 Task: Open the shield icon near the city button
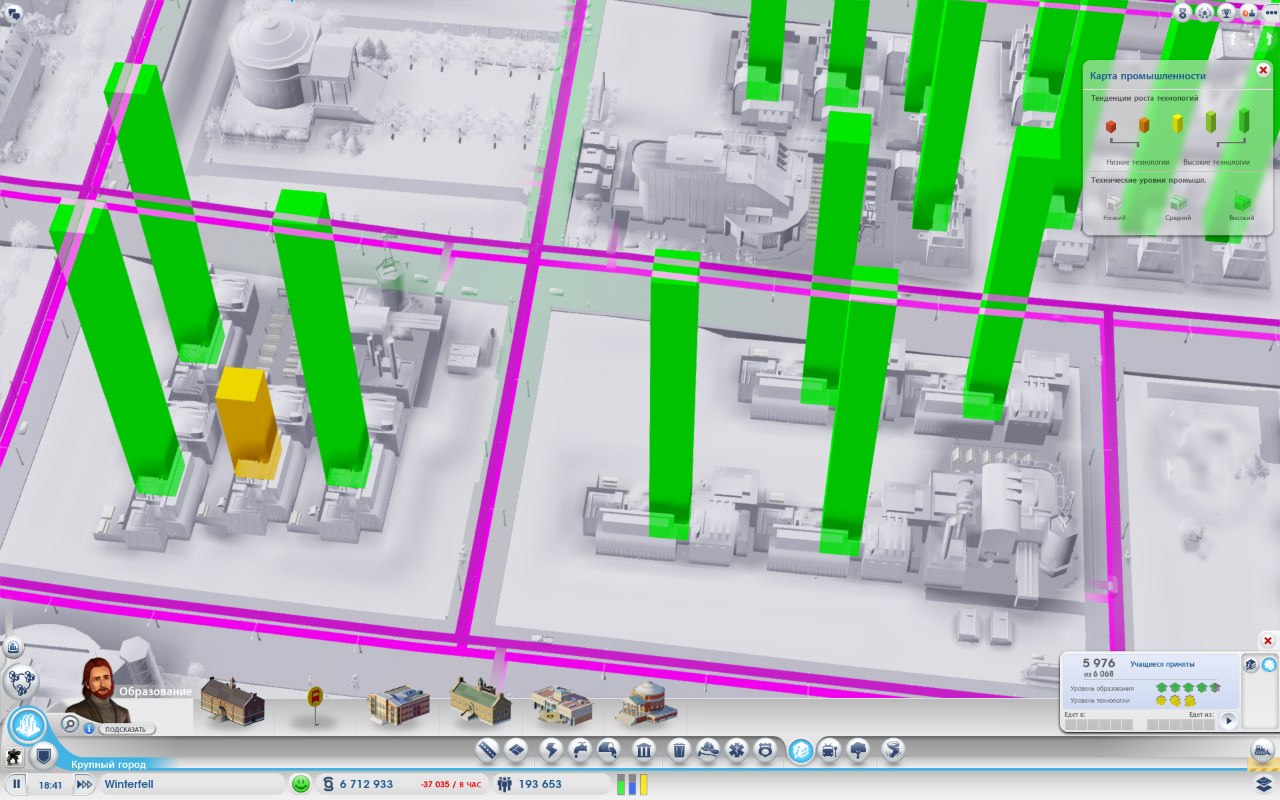[44, 755]
